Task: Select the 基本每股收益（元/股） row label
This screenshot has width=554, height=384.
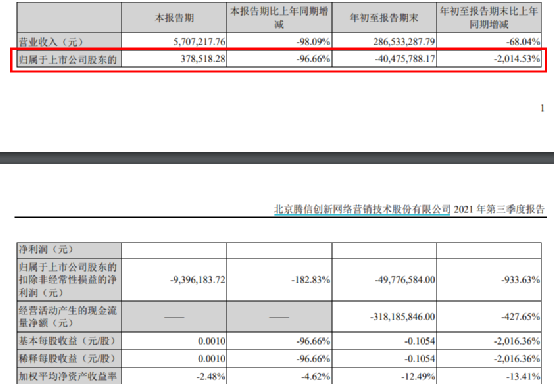Action: [67, 341]
